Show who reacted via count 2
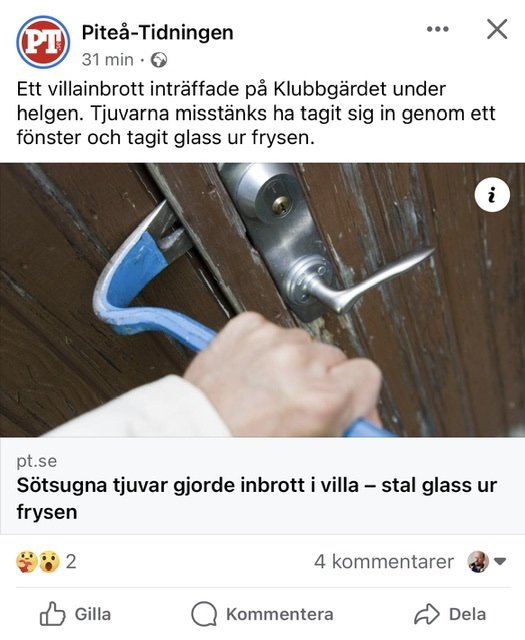The height and width of the screenshot is (640, 525). pyautogui.click(x=71, y=562)
